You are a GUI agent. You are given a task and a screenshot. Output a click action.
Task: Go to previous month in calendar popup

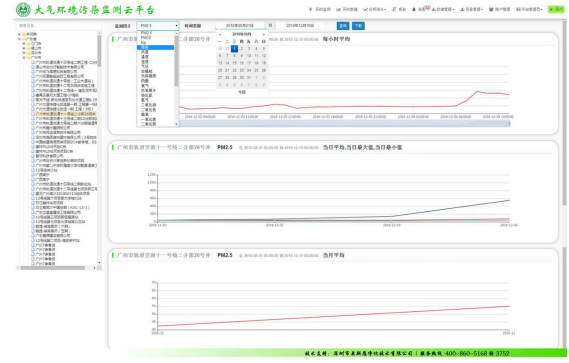220,34
